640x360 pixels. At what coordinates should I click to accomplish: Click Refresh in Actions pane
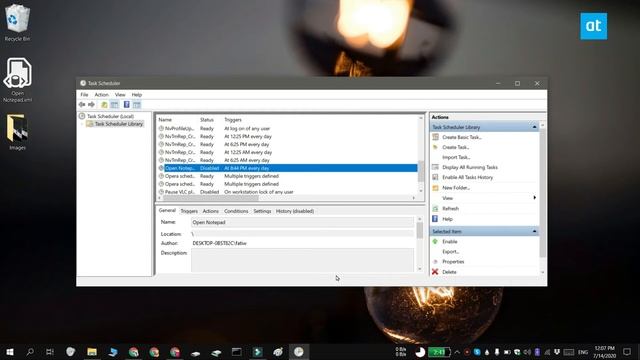point(450,209)
